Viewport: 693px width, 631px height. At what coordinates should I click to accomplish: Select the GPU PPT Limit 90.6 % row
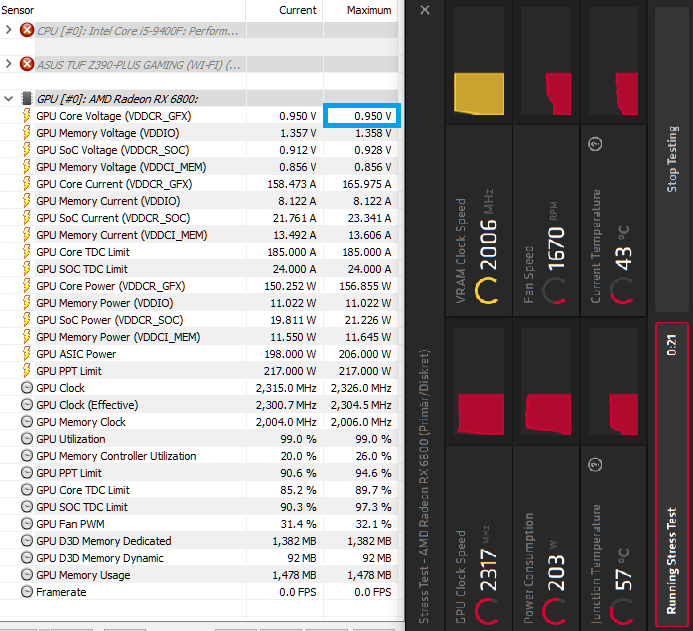199,473
